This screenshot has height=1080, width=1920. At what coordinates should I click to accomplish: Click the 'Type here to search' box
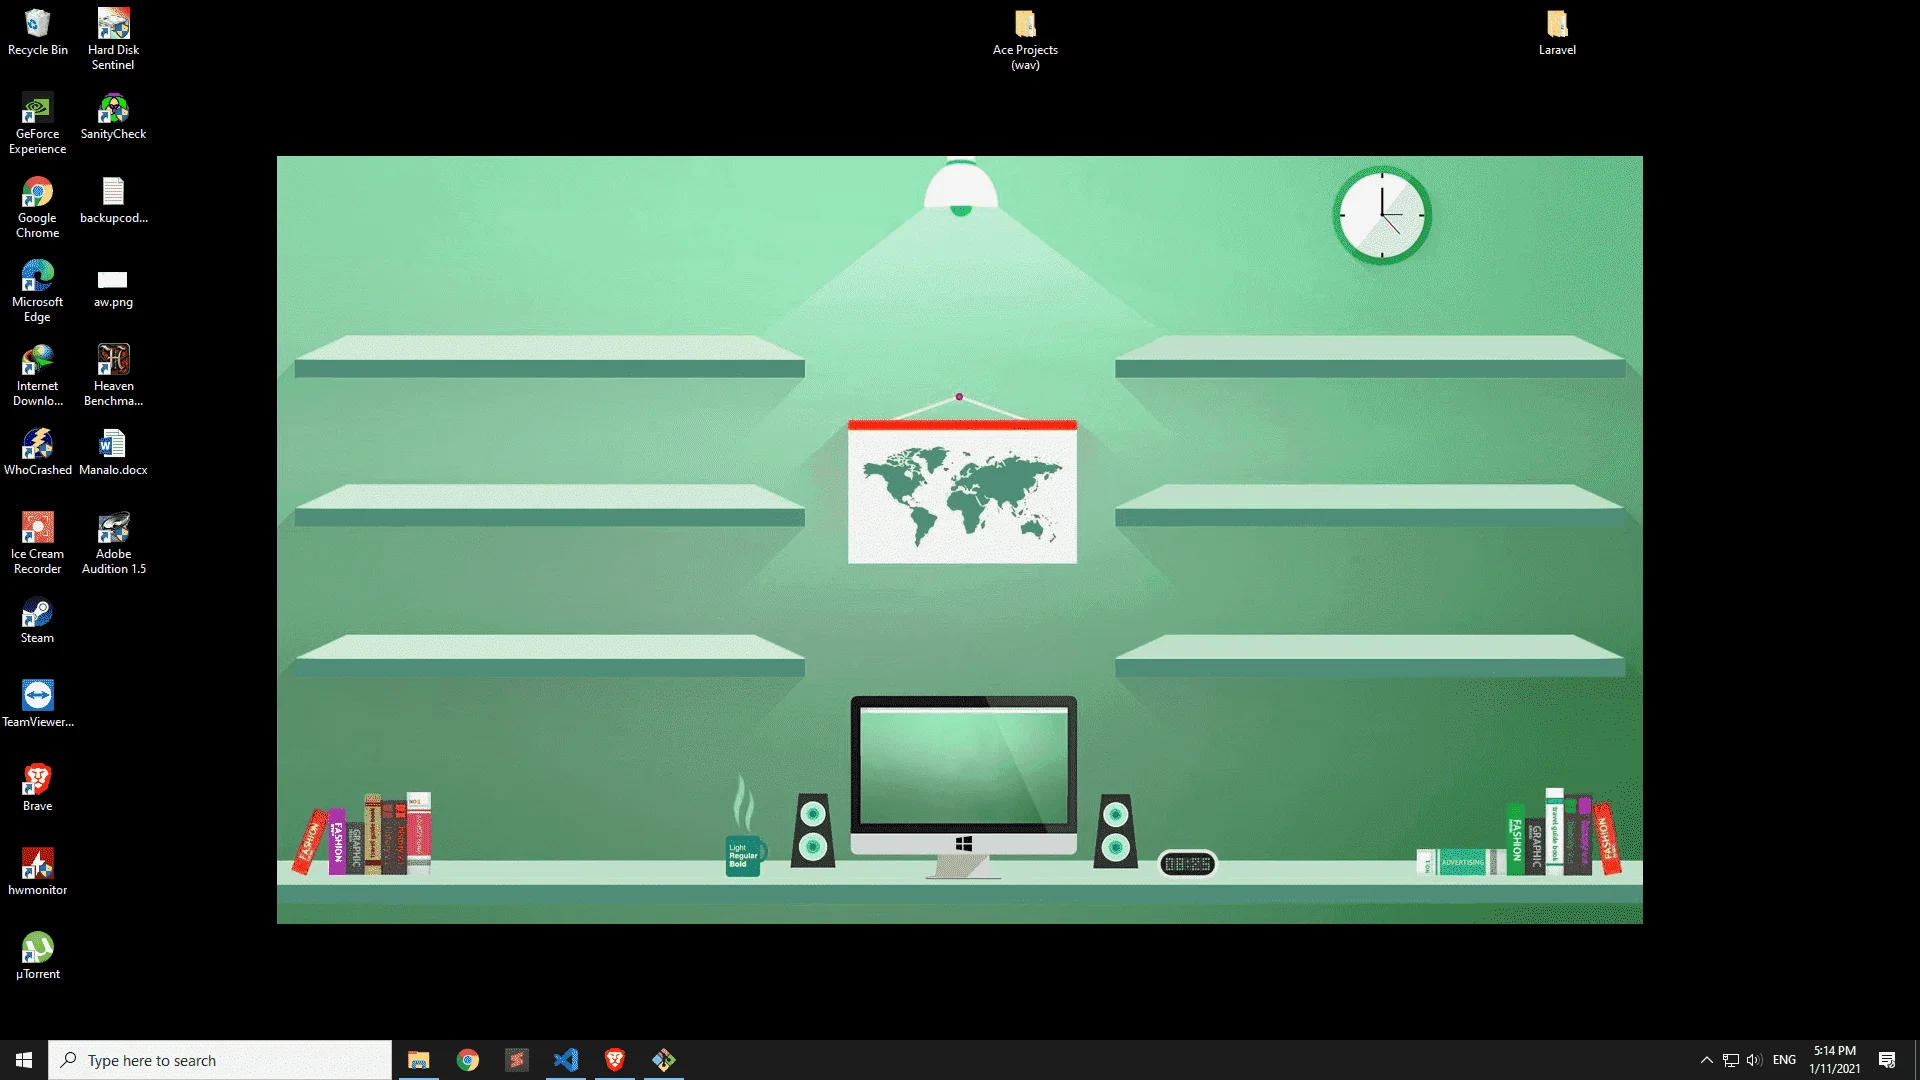click(220, 1060)
